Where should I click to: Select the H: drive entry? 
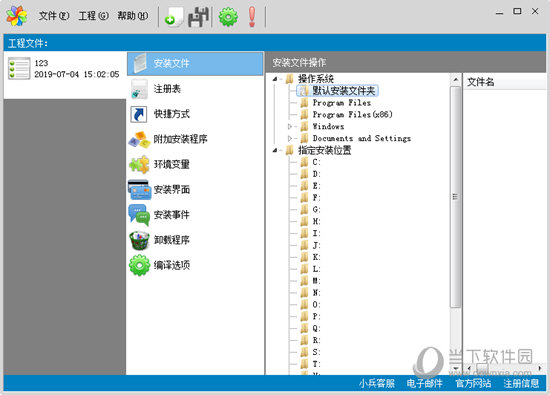click(316, 221)
